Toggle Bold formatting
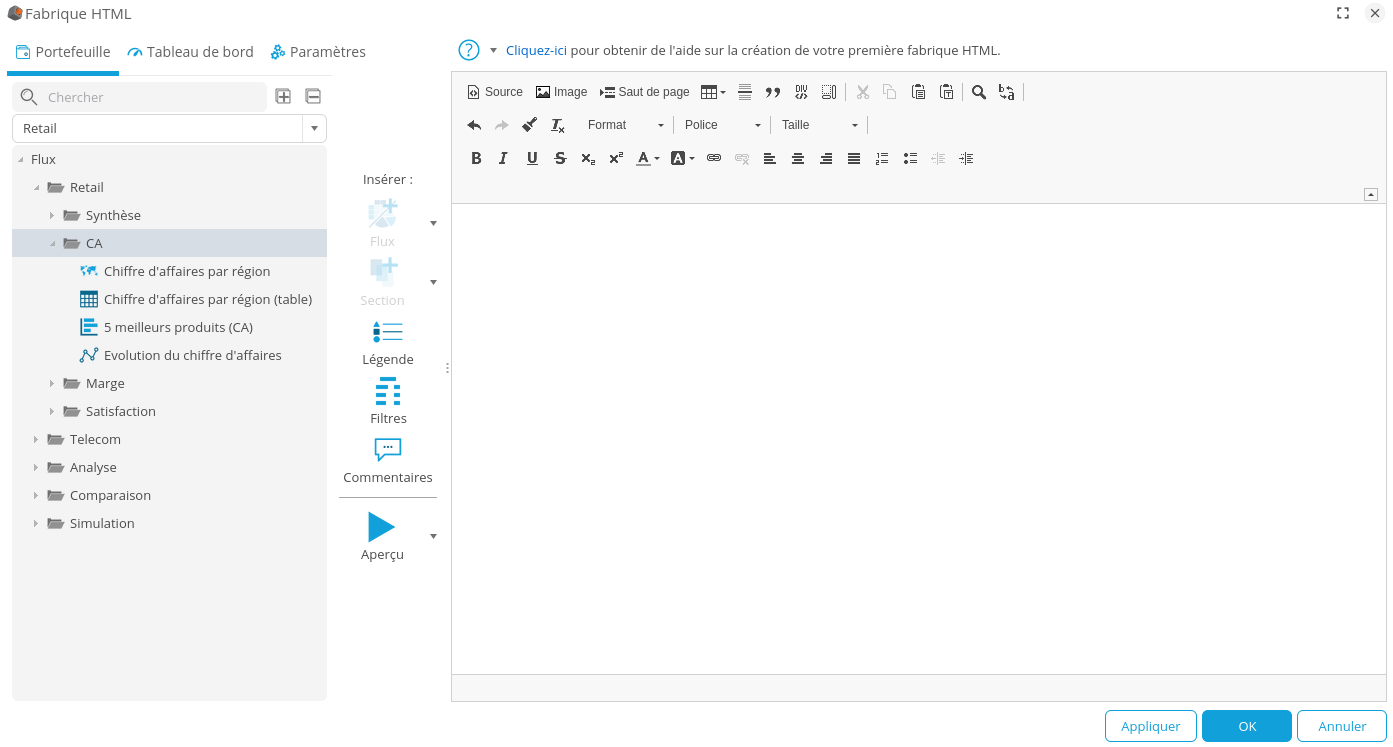1393x747 pixels. click(x=476, y=158)
